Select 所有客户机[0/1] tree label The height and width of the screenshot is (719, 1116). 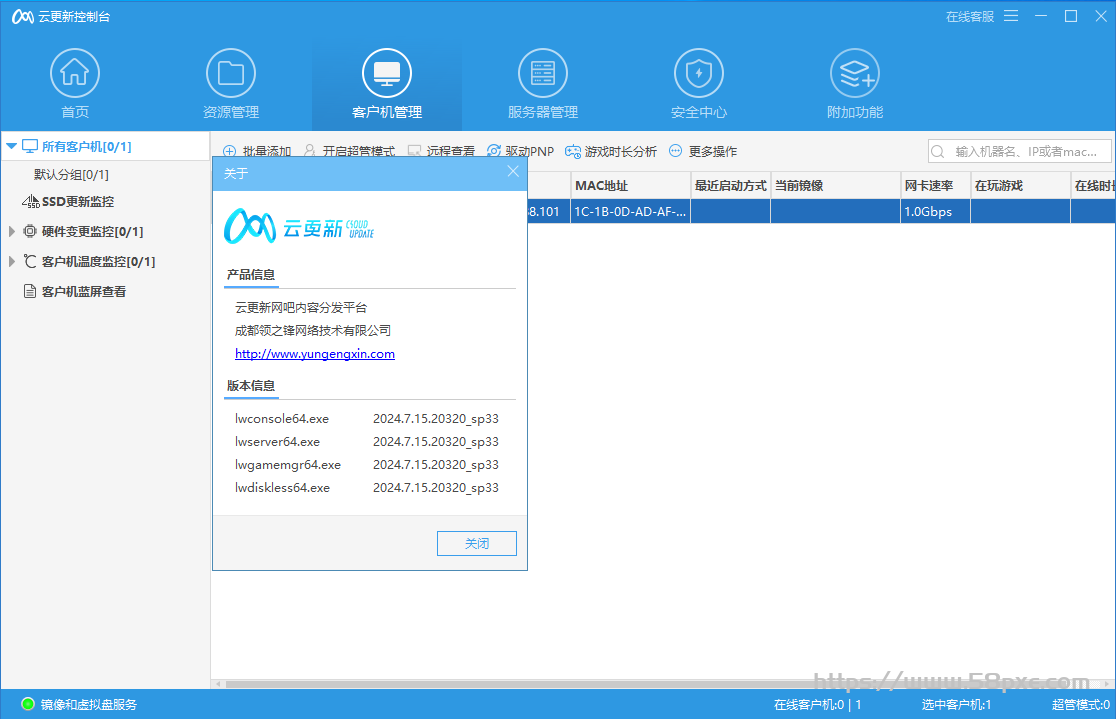tap(86, 147)
